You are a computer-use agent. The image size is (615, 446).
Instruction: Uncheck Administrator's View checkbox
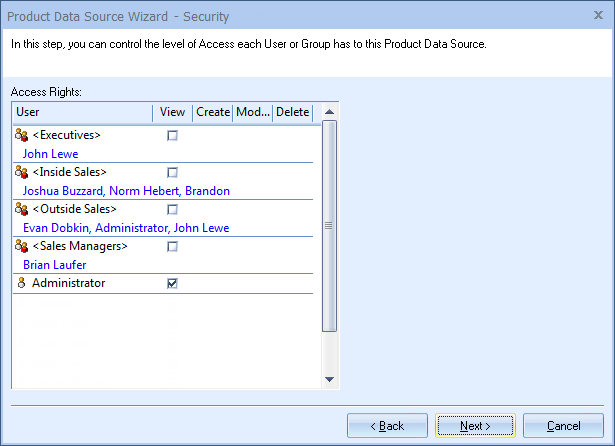[172, 284]
